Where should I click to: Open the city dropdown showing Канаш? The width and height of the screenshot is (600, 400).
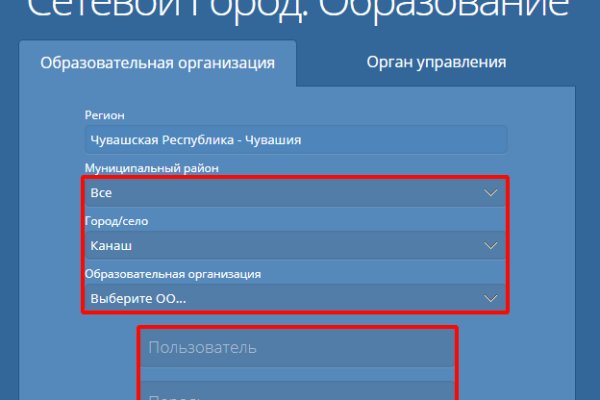(x=295, y=245)
